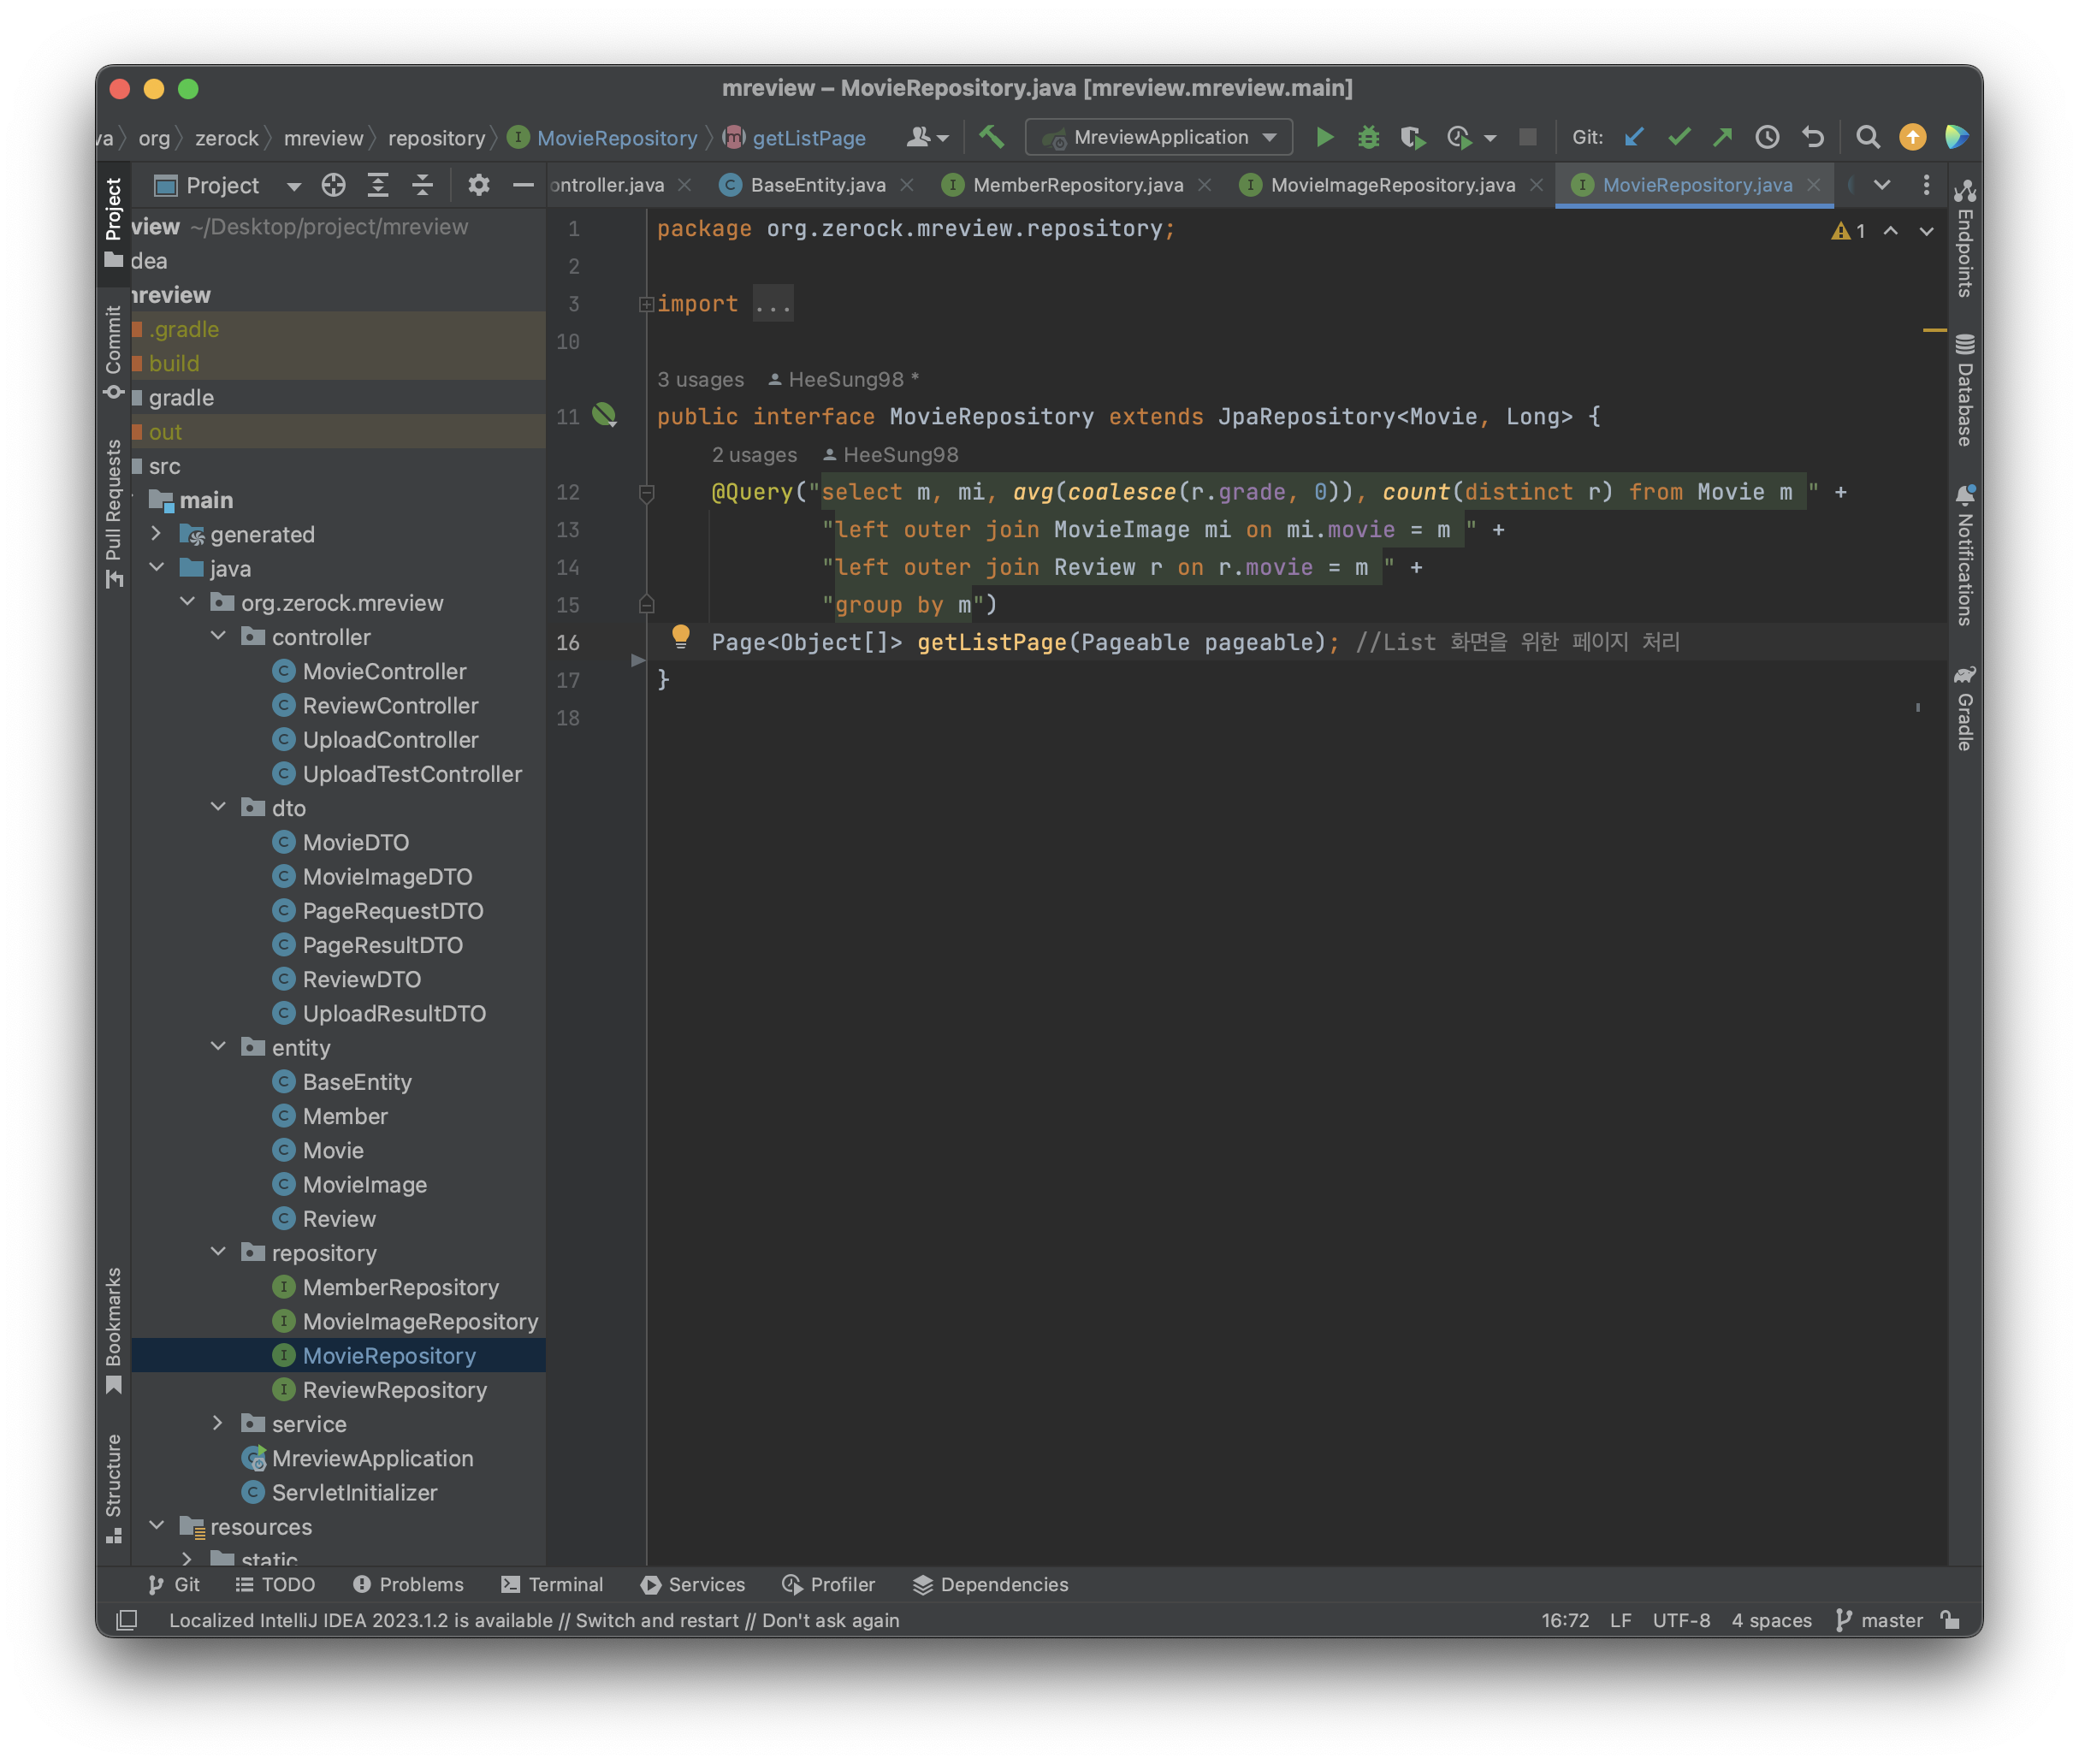The height and width of the screenshot is (1764, 2079).
Task: Click LF line separator in status bar
Action: tap(1620, 1620)
